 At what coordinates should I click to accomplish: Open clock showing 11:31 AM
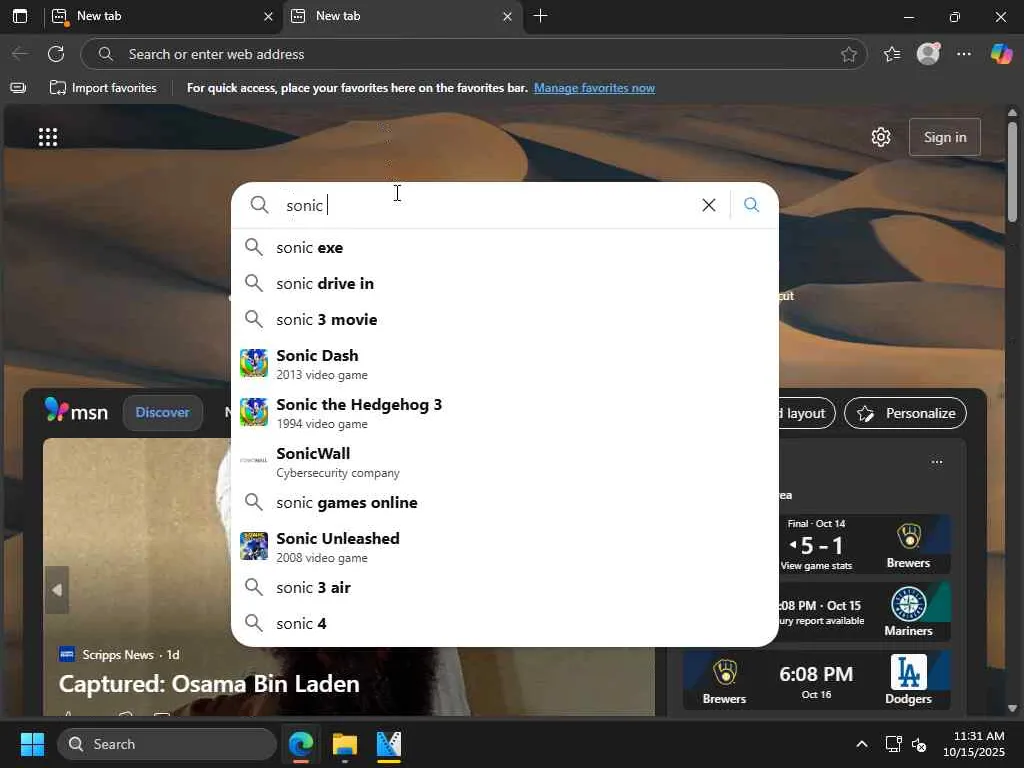[x=974, y=744]
